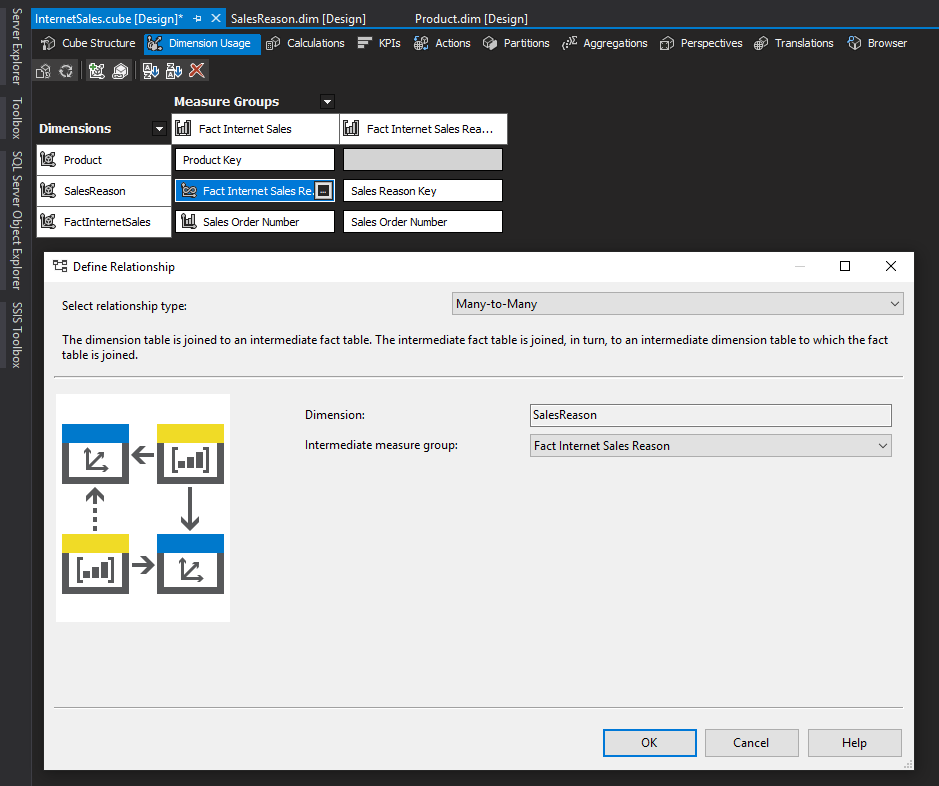
Task: Click the New Linked Object toolbar icon
Action: point(120,71)
